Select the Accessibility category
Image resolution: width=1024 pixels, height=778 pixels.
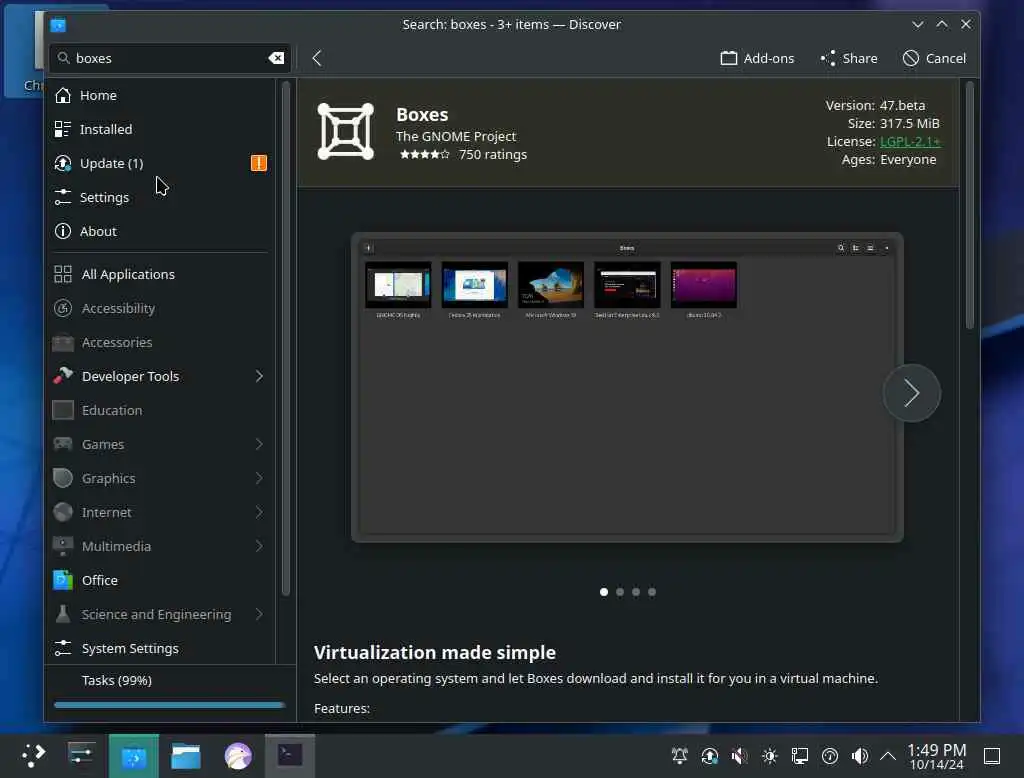click(161, 308)
